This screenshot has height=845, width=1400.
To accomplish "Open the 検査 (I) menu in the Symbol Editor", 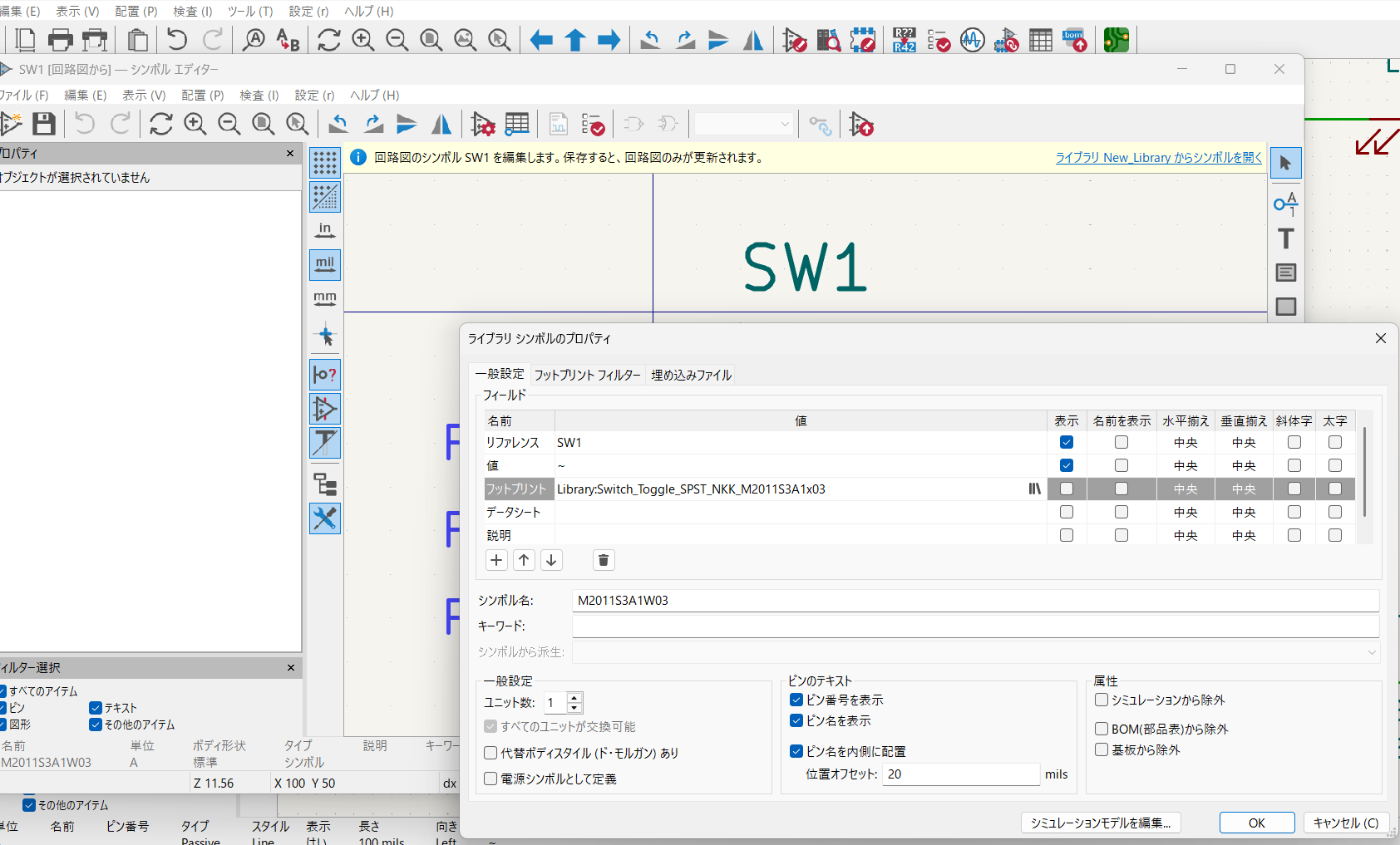I will (x=259, y=95).
